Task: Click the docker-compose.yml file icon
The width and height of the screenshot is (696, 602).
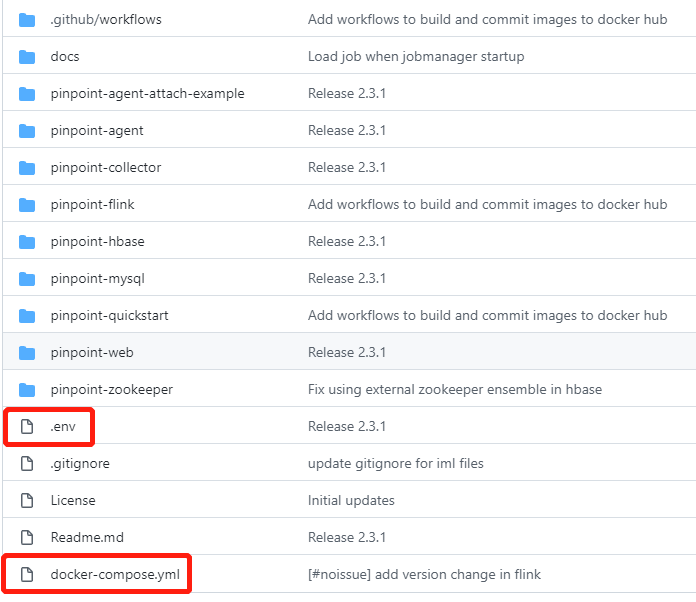Action: click(x=27, y=575)
